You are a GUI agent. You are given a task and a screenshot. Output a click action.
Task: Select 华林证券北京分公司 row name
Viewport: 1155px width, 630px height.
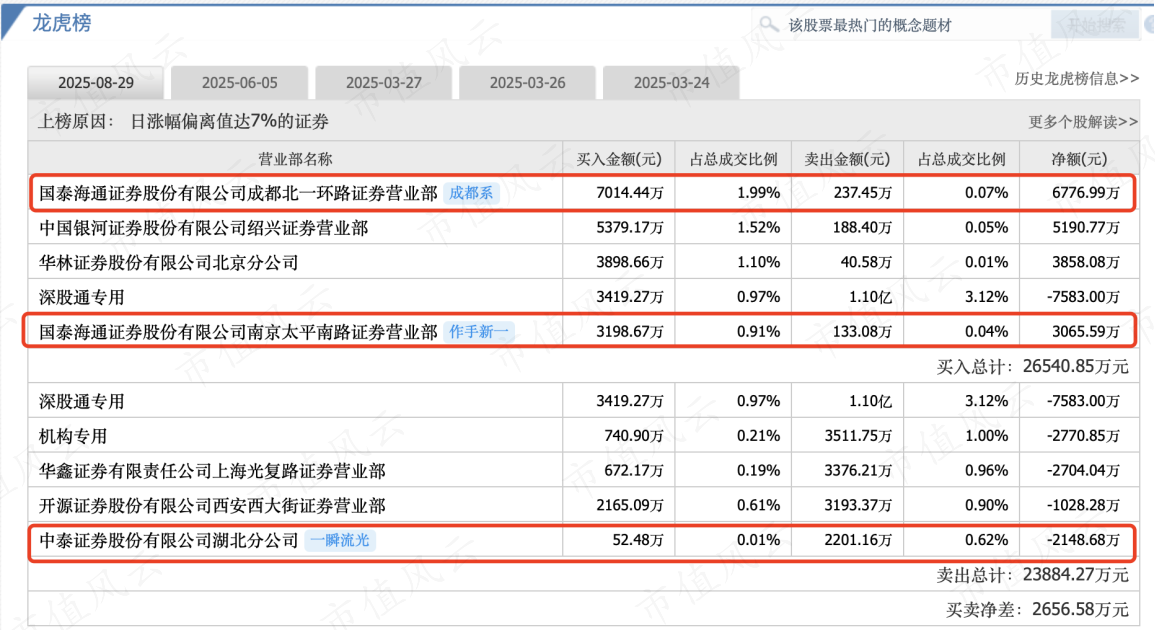(x=169, y=262)
